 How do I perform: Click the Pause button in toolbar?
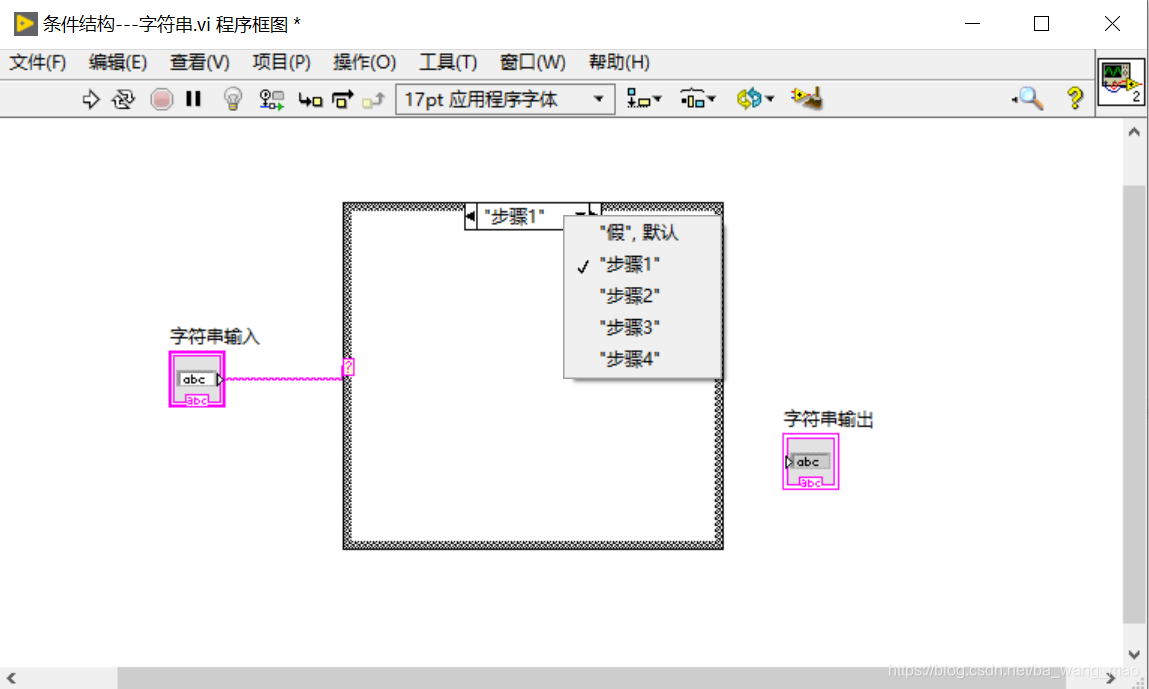click(x=193, y=98)
